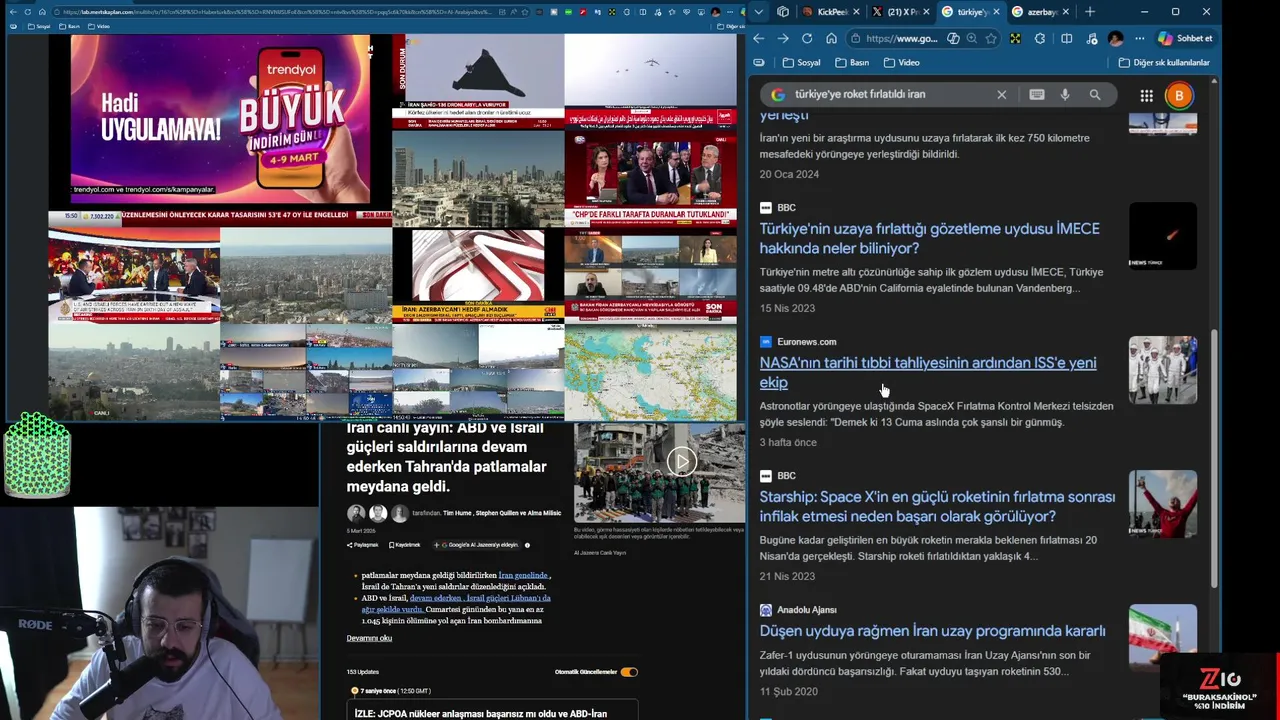The image size is (1280, 720).
Task: Open the Anadolu Ajansı Iran flag thumbnail
Action: 1162,637
